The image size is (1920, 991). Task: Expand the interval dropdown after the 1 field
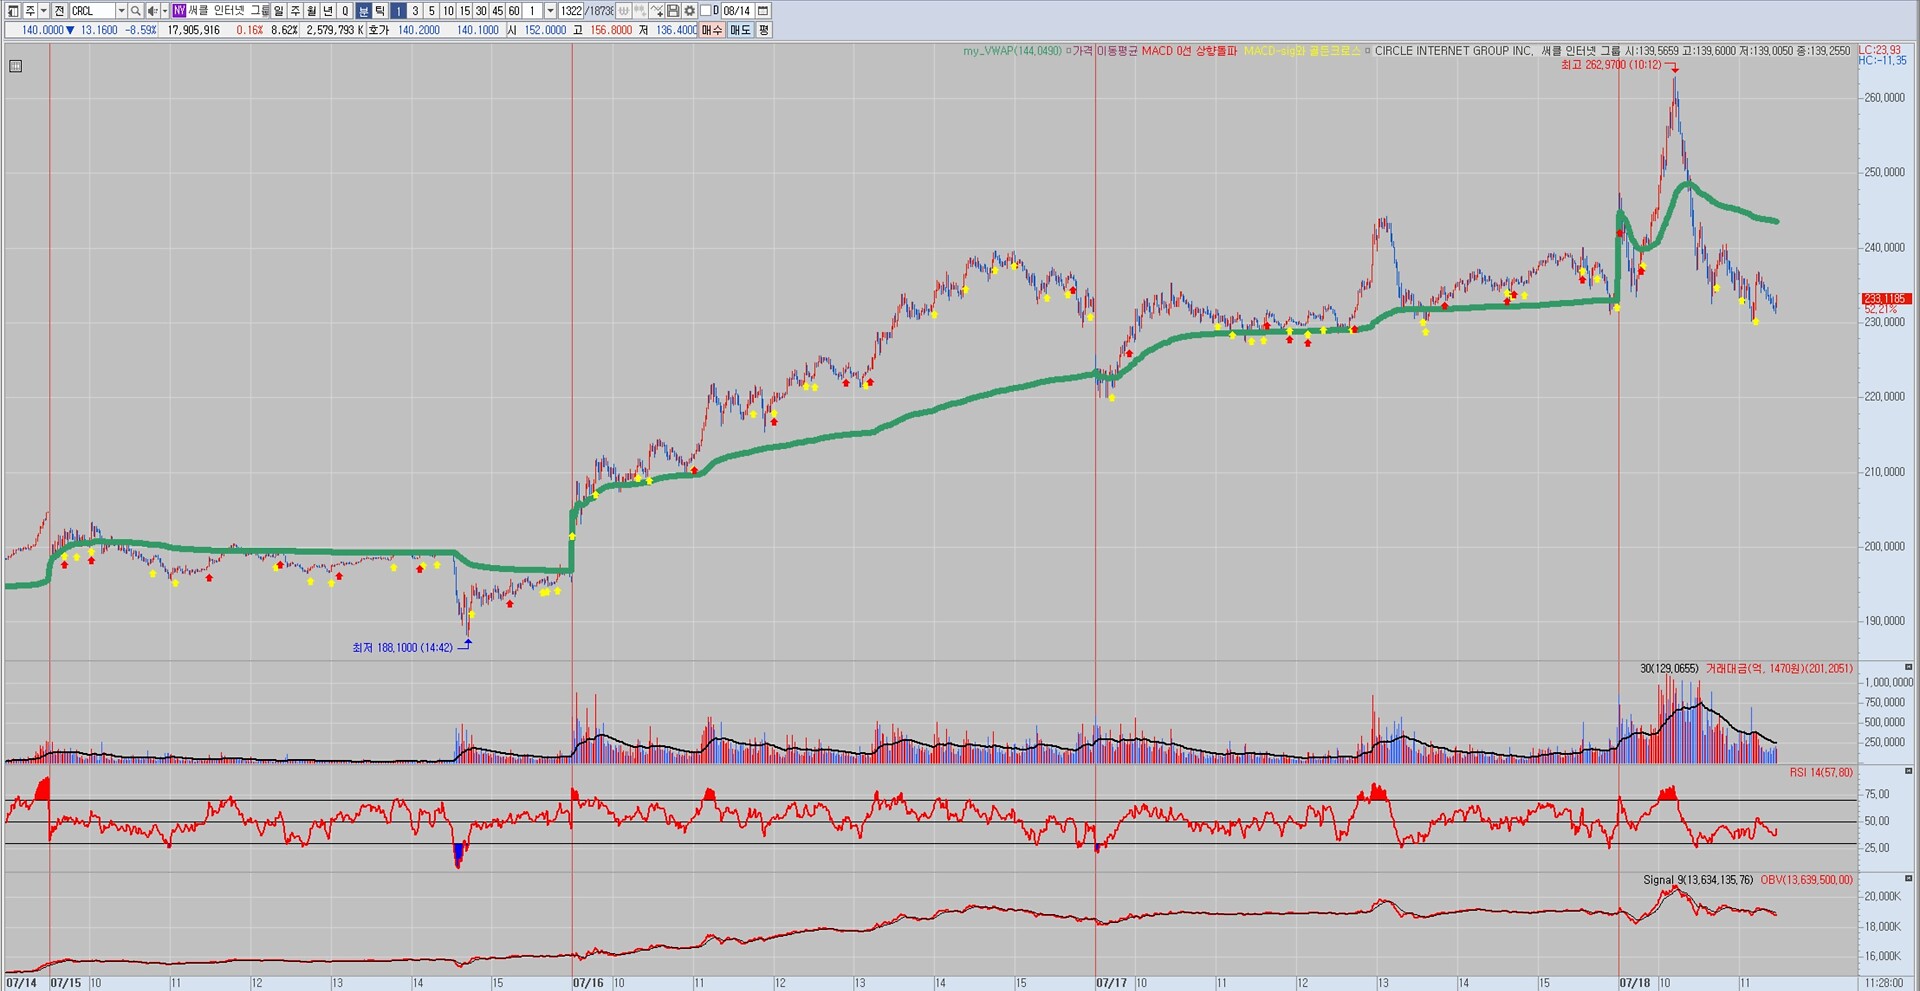coord(550,11)
